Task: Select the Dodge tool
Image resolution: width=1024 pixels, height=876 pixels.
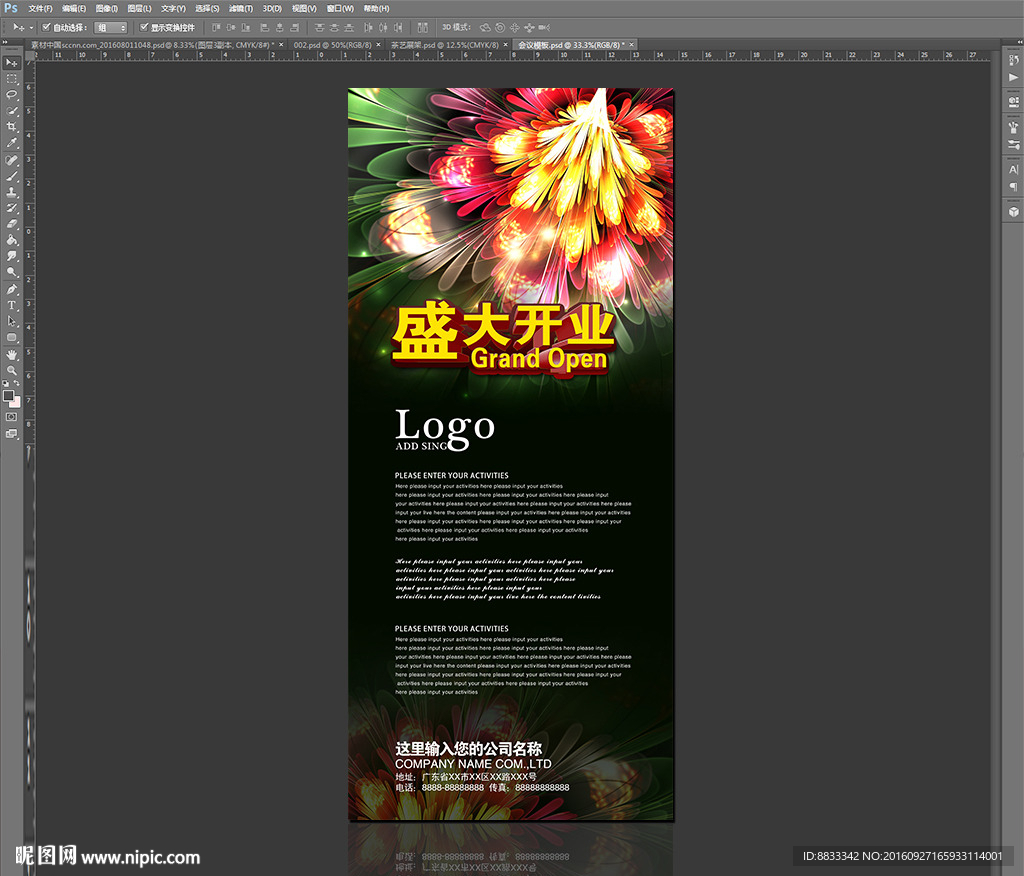Action: coord(12,272)
